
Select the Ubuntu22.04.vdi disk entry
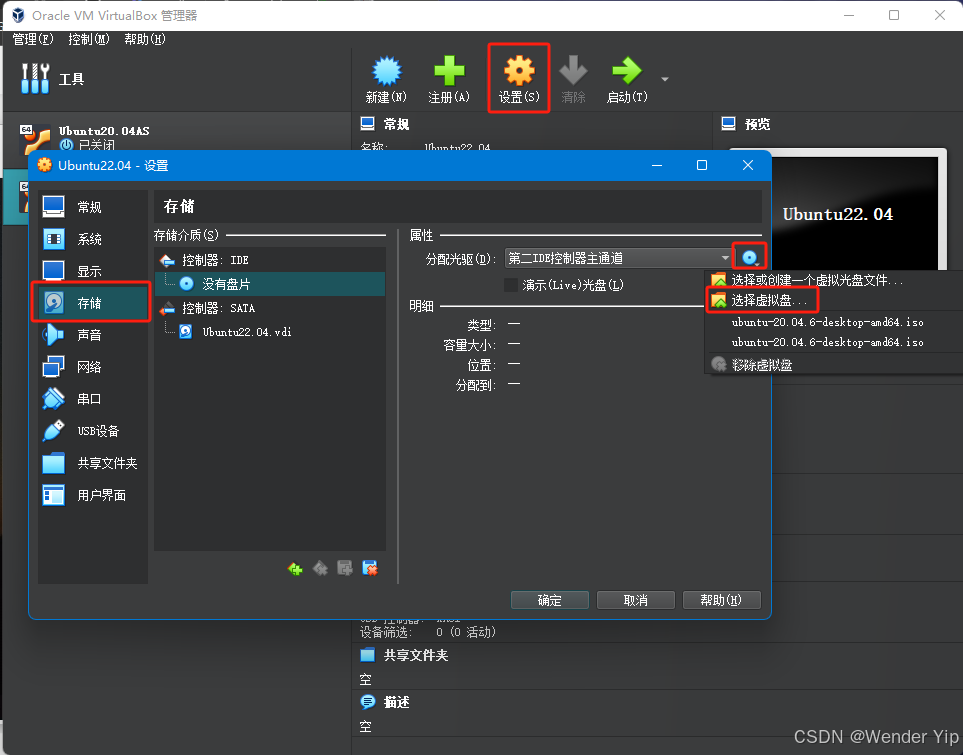point(270,332)
